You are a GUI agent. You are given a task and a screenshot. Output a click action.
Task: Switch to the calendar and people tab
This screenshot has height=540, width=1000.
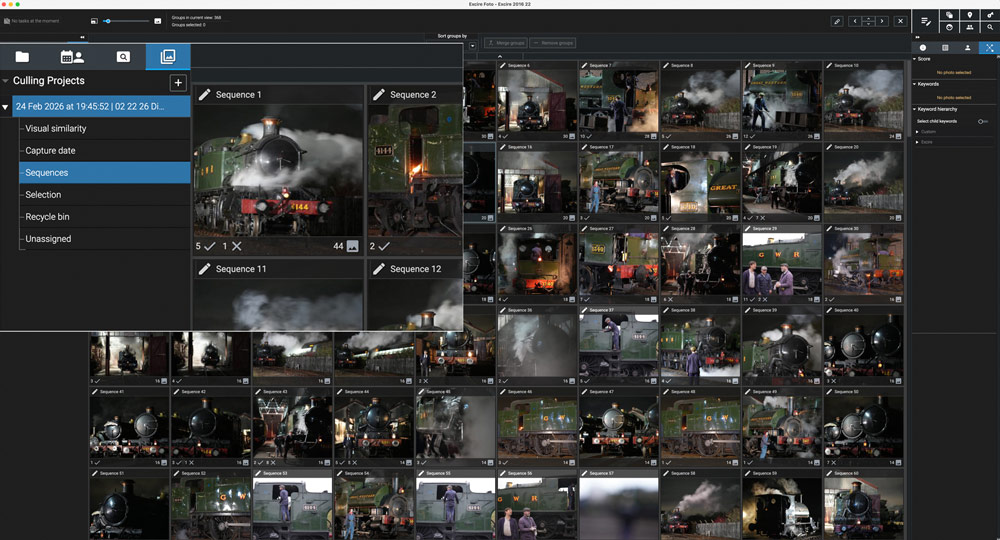[x=72, y=57]
